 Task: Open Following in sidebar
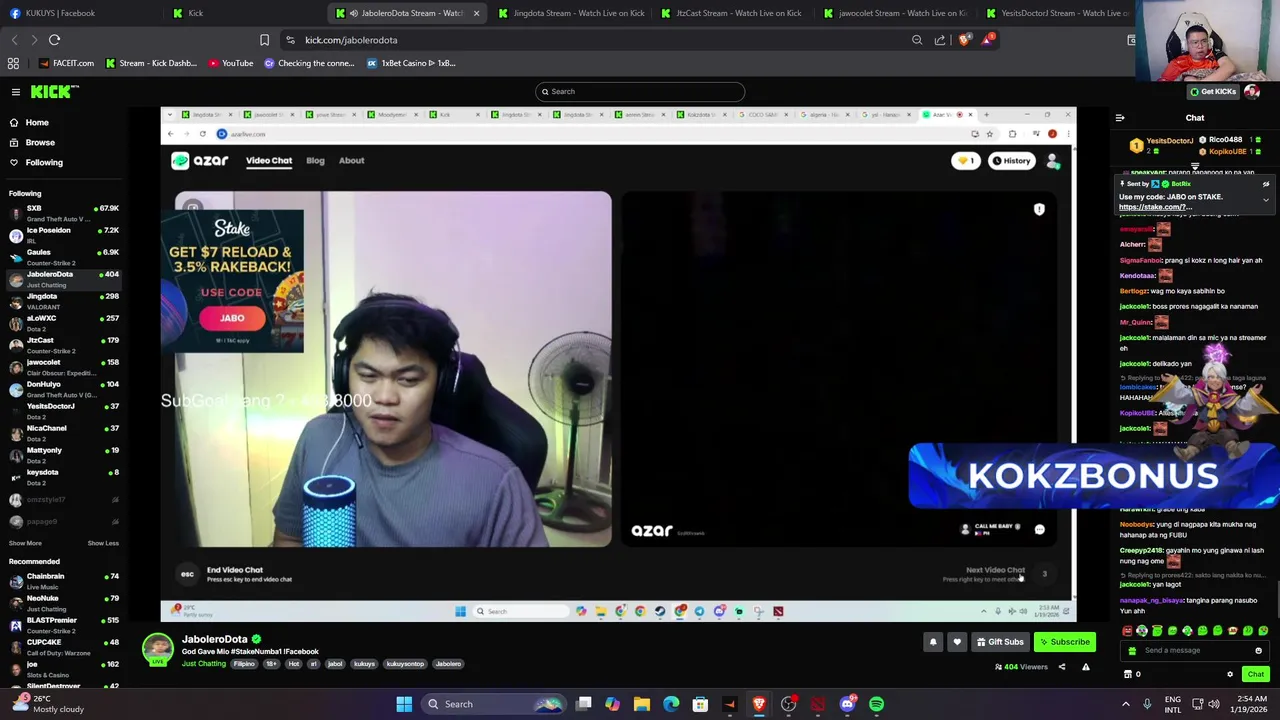click(44, 162)
